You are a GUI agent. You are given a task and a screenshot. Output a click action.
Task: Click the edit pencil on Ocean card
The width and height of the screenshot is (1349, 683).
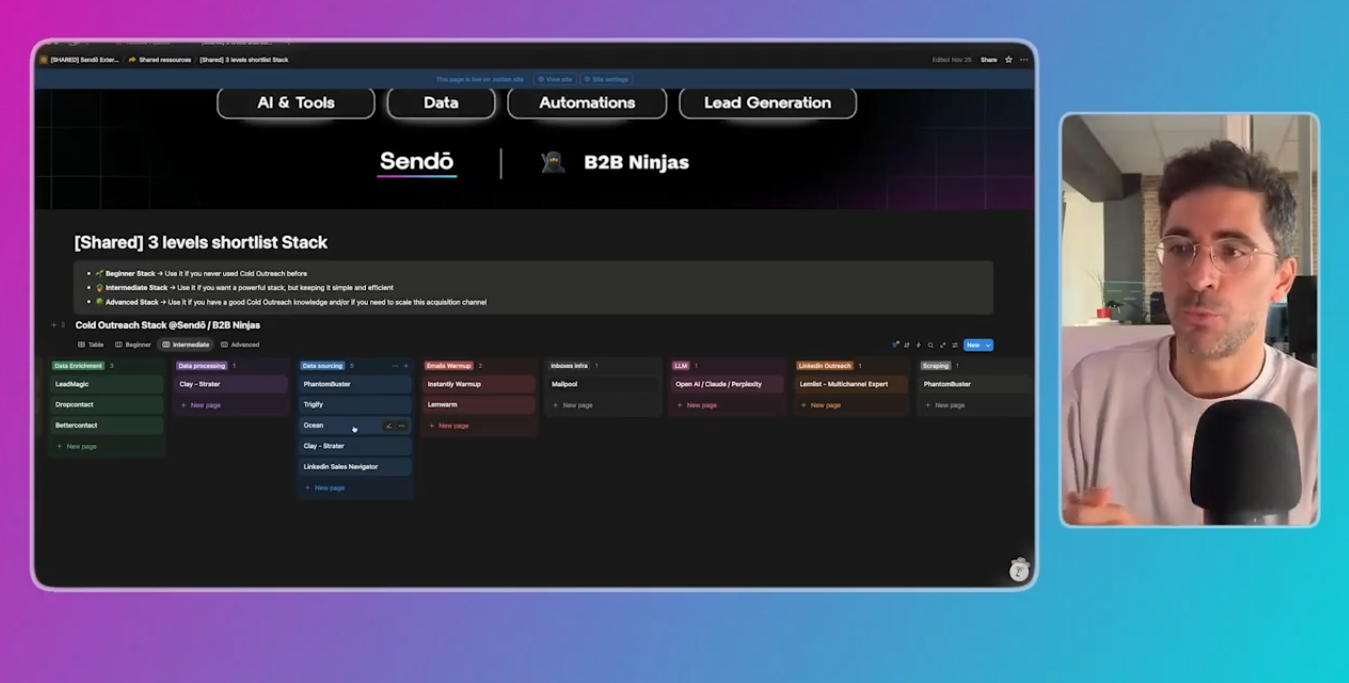[x=389, y=426]
